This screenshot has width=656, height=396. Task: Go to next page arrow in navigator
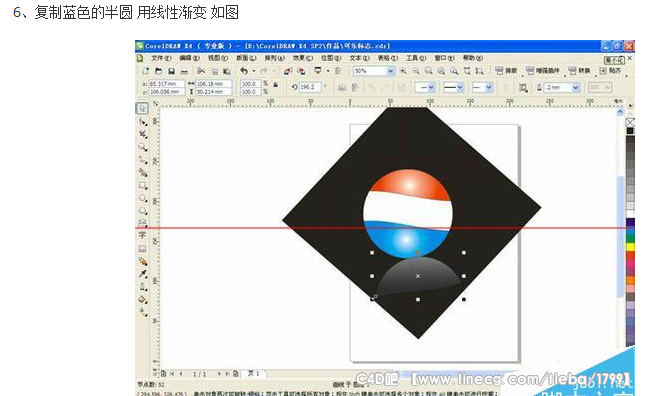click(219, 374)
